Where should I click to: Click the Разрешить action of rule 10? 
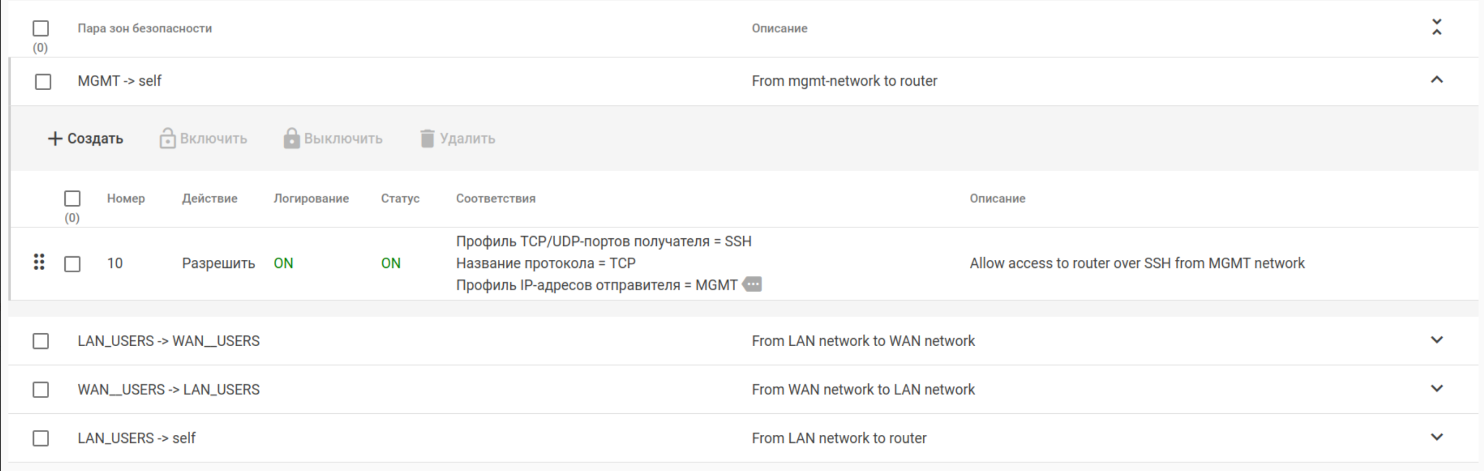coord(218,264)
